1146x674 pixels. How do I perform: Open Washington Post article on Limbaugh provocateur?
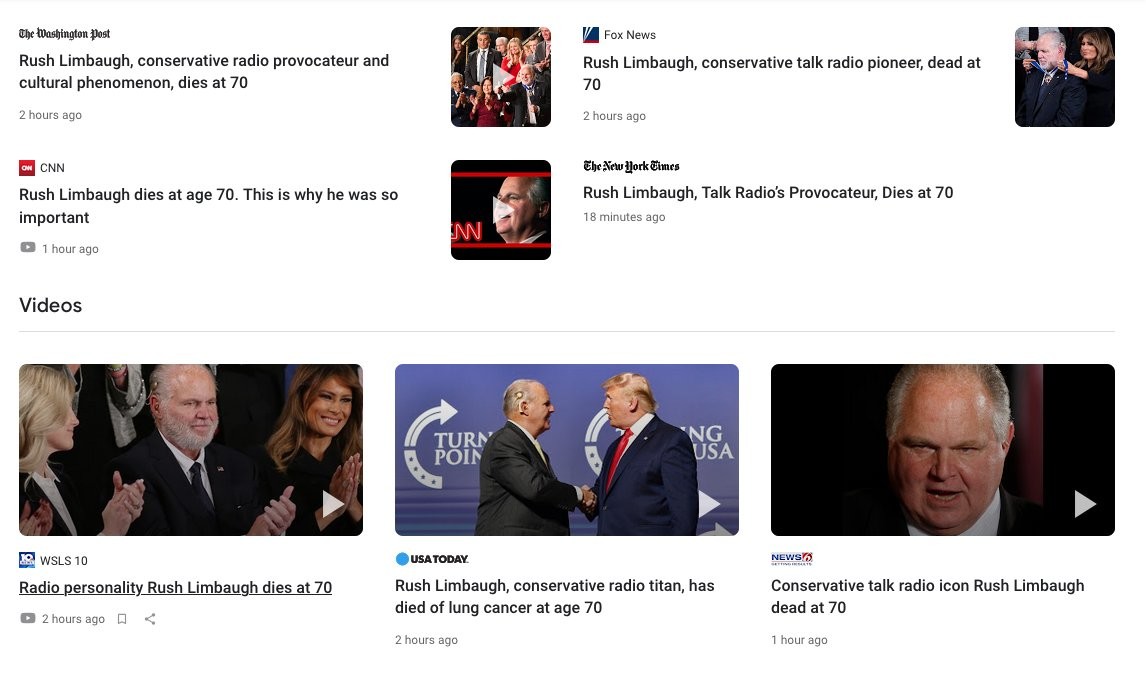tap(204, 72)
